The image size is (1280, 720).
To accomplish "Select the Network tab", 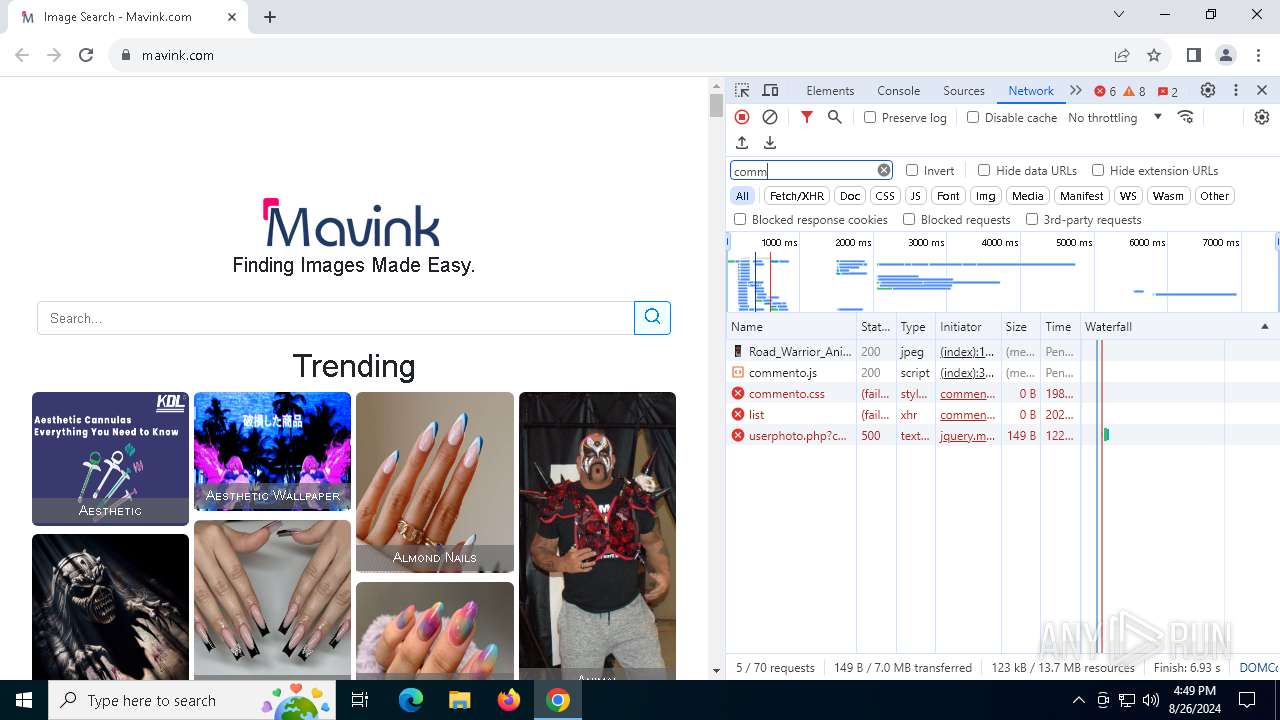I will pos(1031,90).
